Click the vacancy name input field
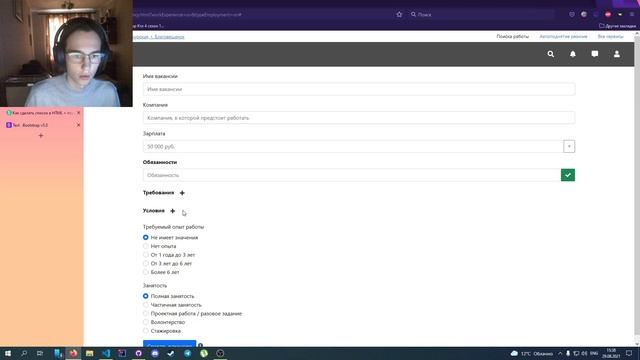The height and width of the screenshot is (360, 640). pyautogui.click(x=359, y=89)
